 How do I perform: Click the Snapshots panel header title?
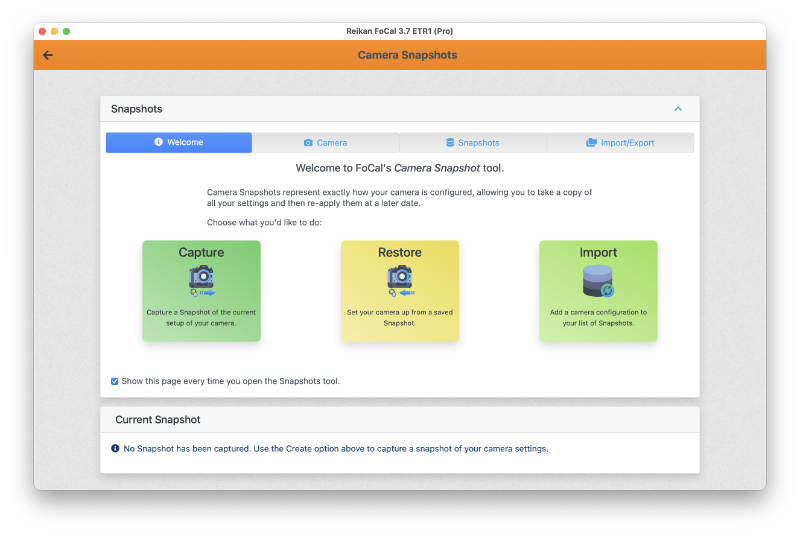tap(137, 109)
